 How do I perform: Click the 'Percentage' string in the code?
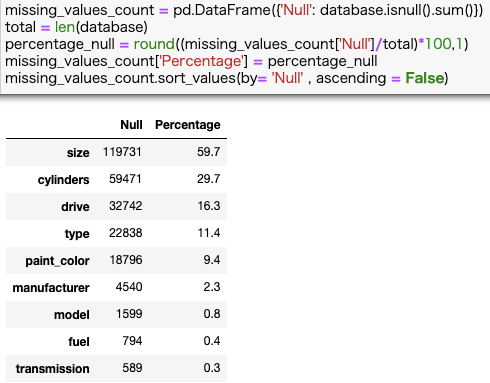pyautogui.click(x=201, y=61)
